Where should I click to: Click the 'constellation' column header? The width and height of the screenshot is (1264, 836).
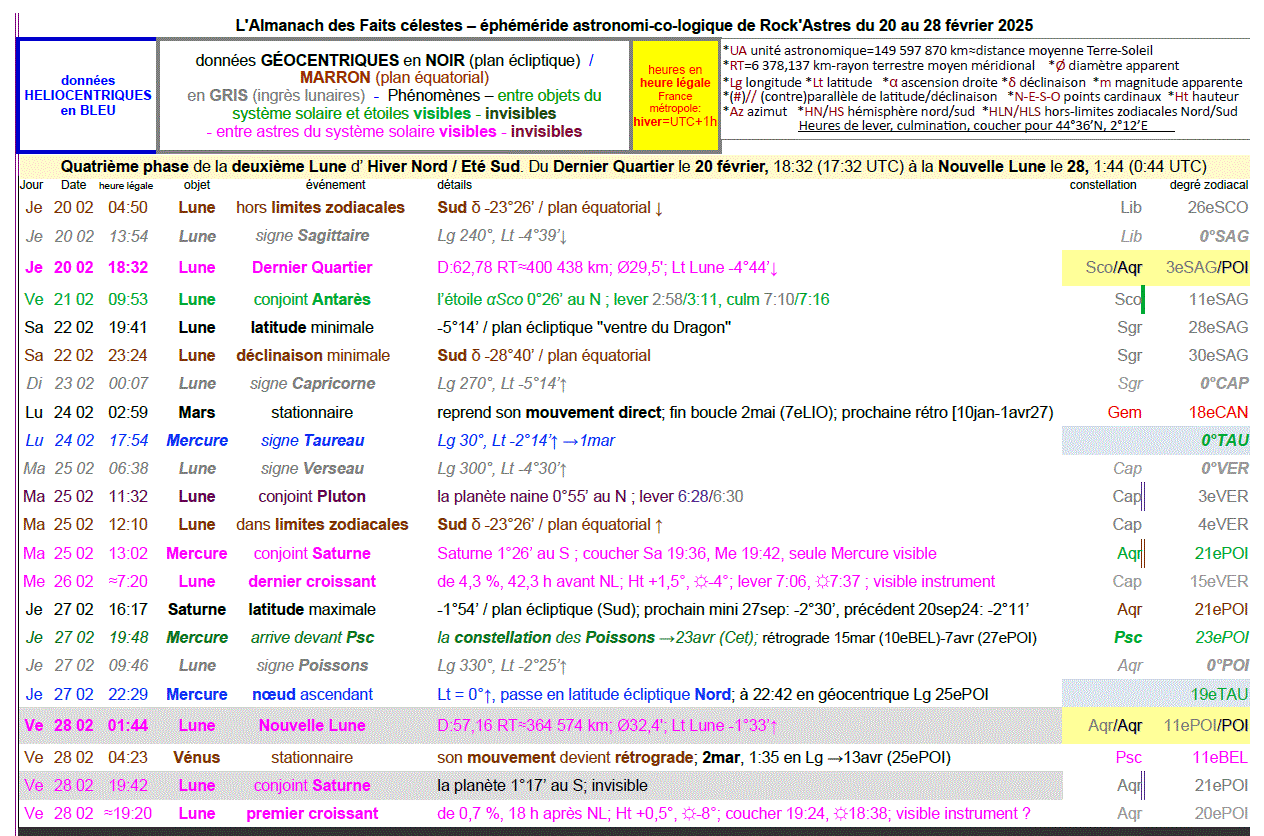1103,185
